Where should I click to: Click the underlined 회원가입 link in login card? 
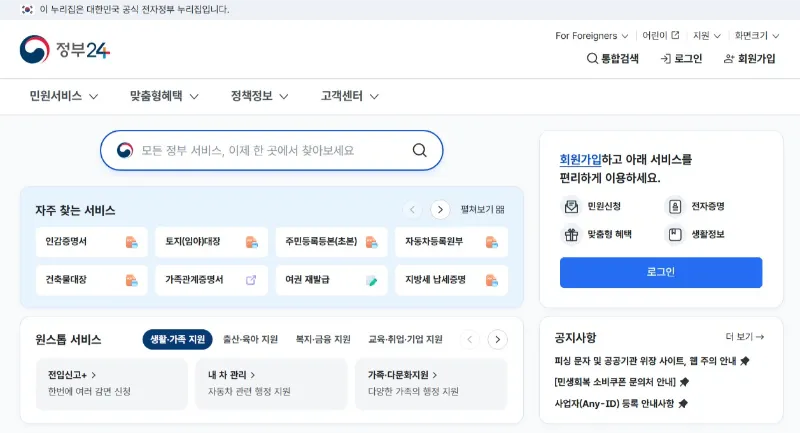(x=580, y=160)
